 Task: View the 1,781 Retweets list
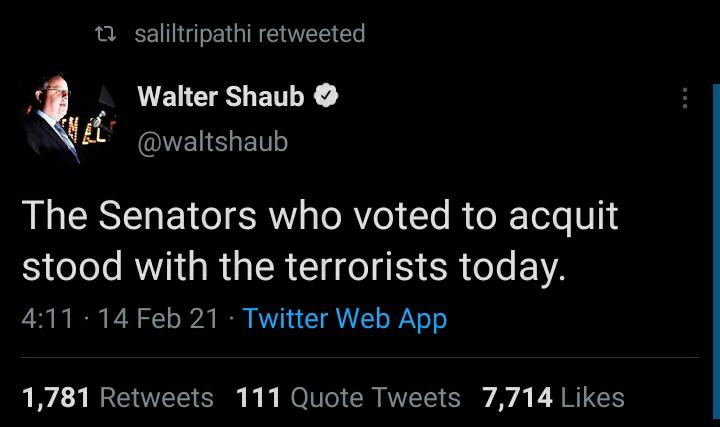point(117,397)
